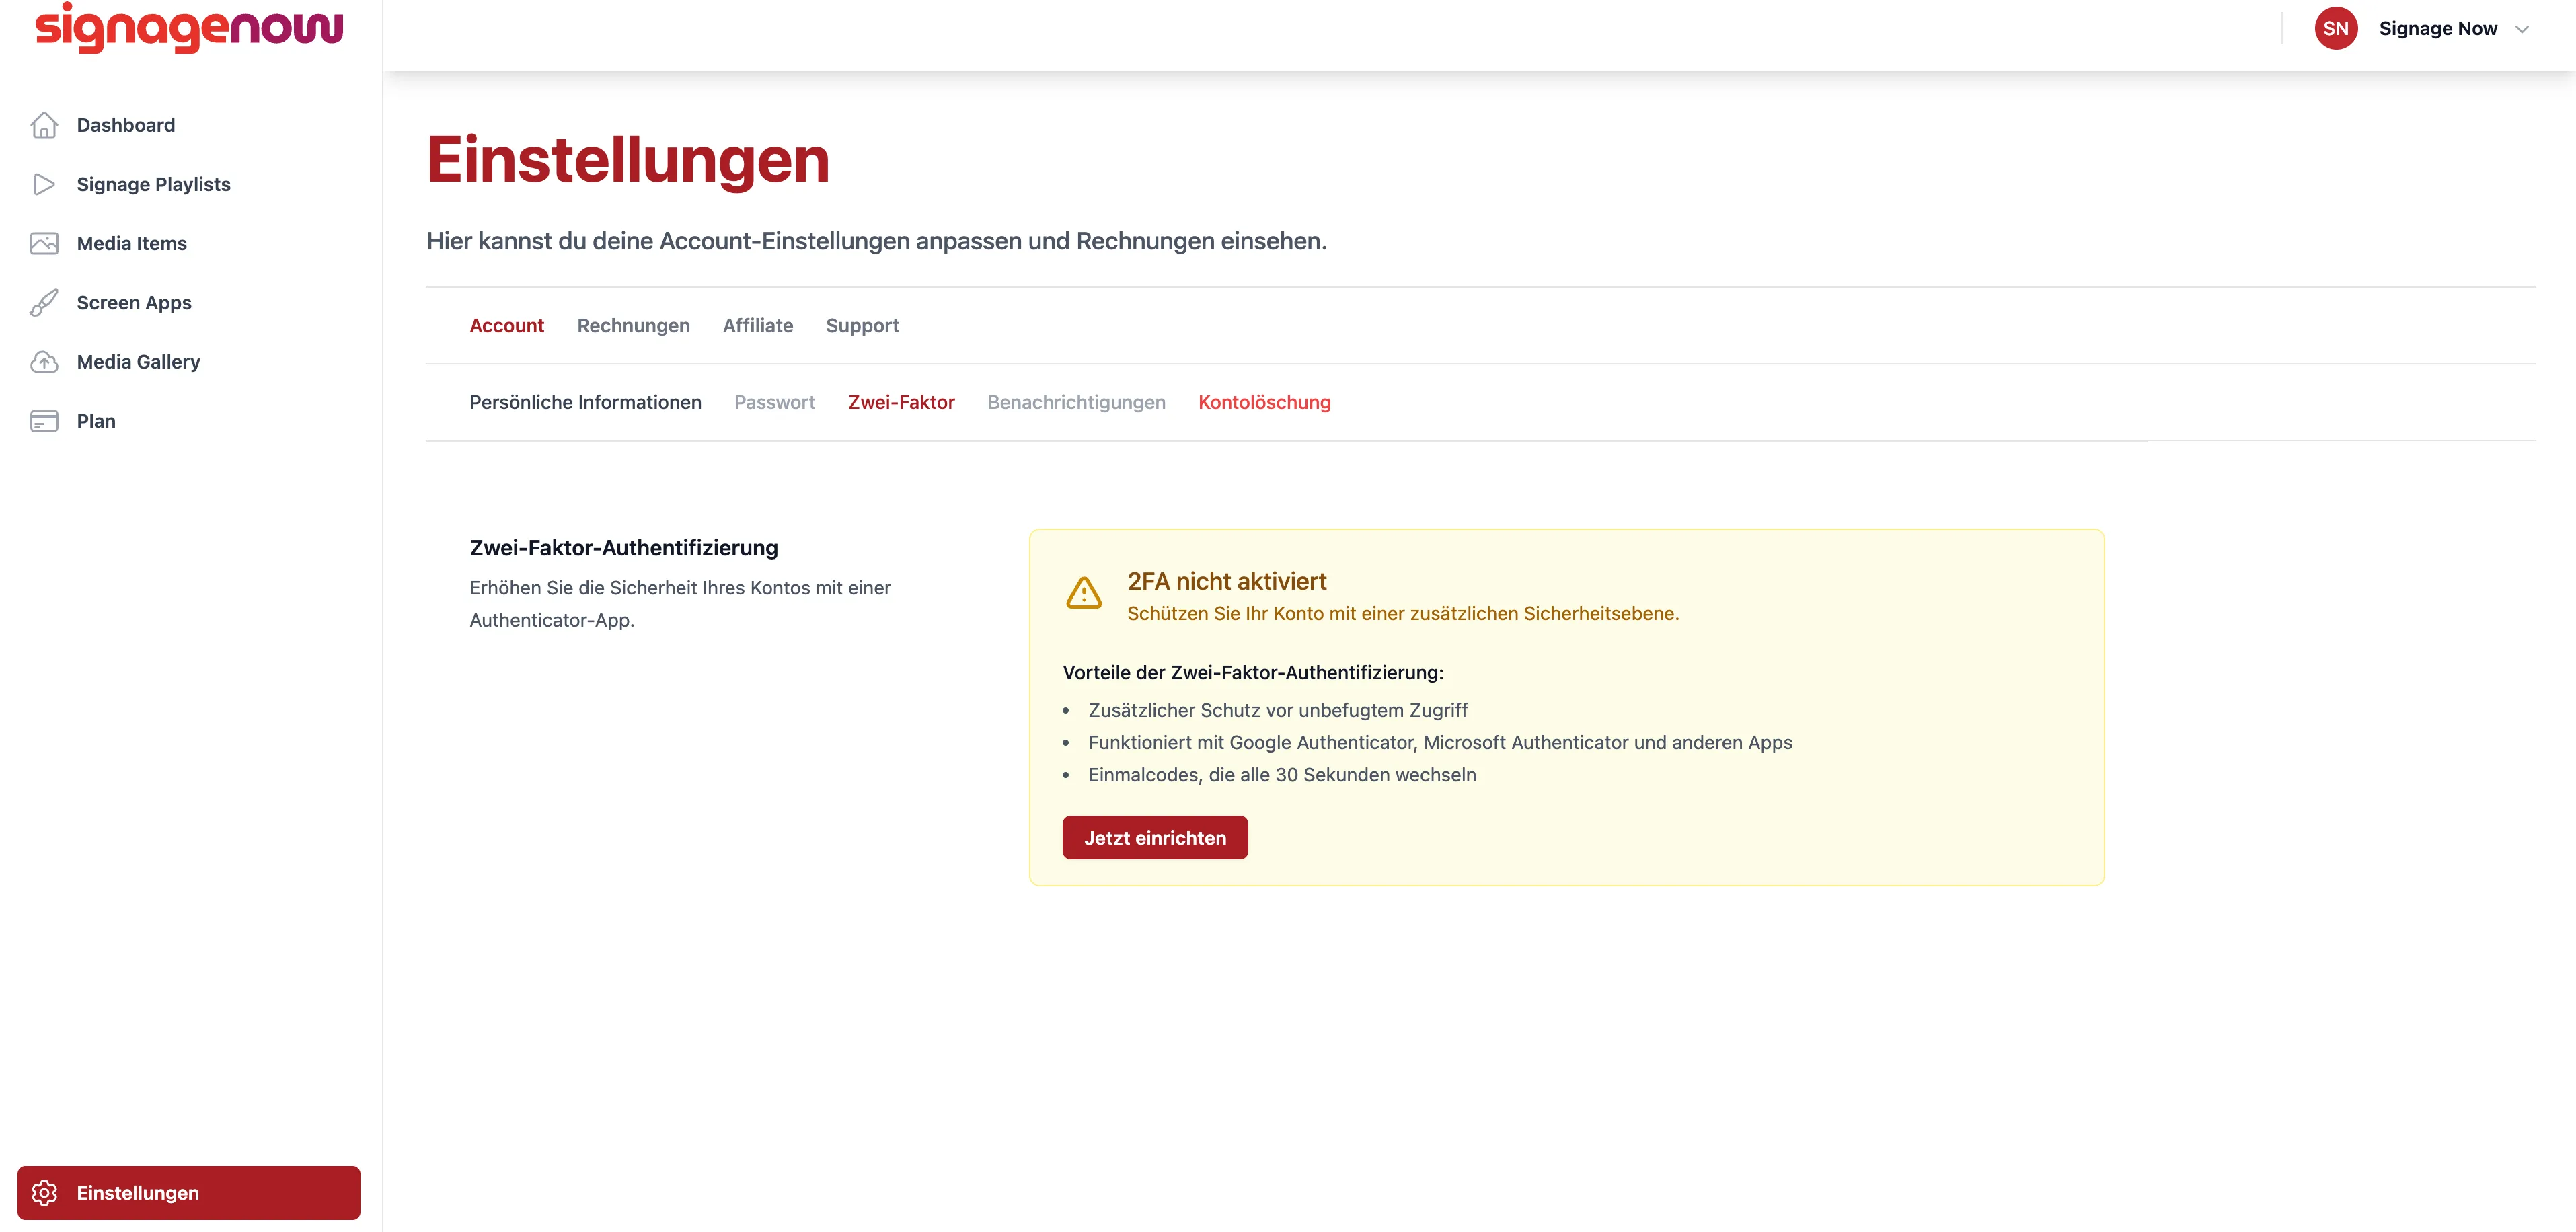The height and width of the screenshot is (1232, 2576).
Task: Click the 2FA warning triangle icon
Action: click(1084, 593)
